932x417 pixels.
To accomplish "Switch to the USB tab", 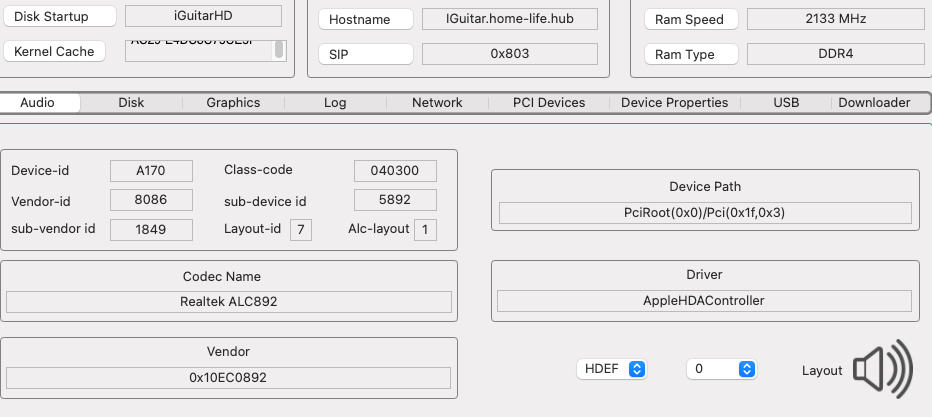I will pos(786,103).
